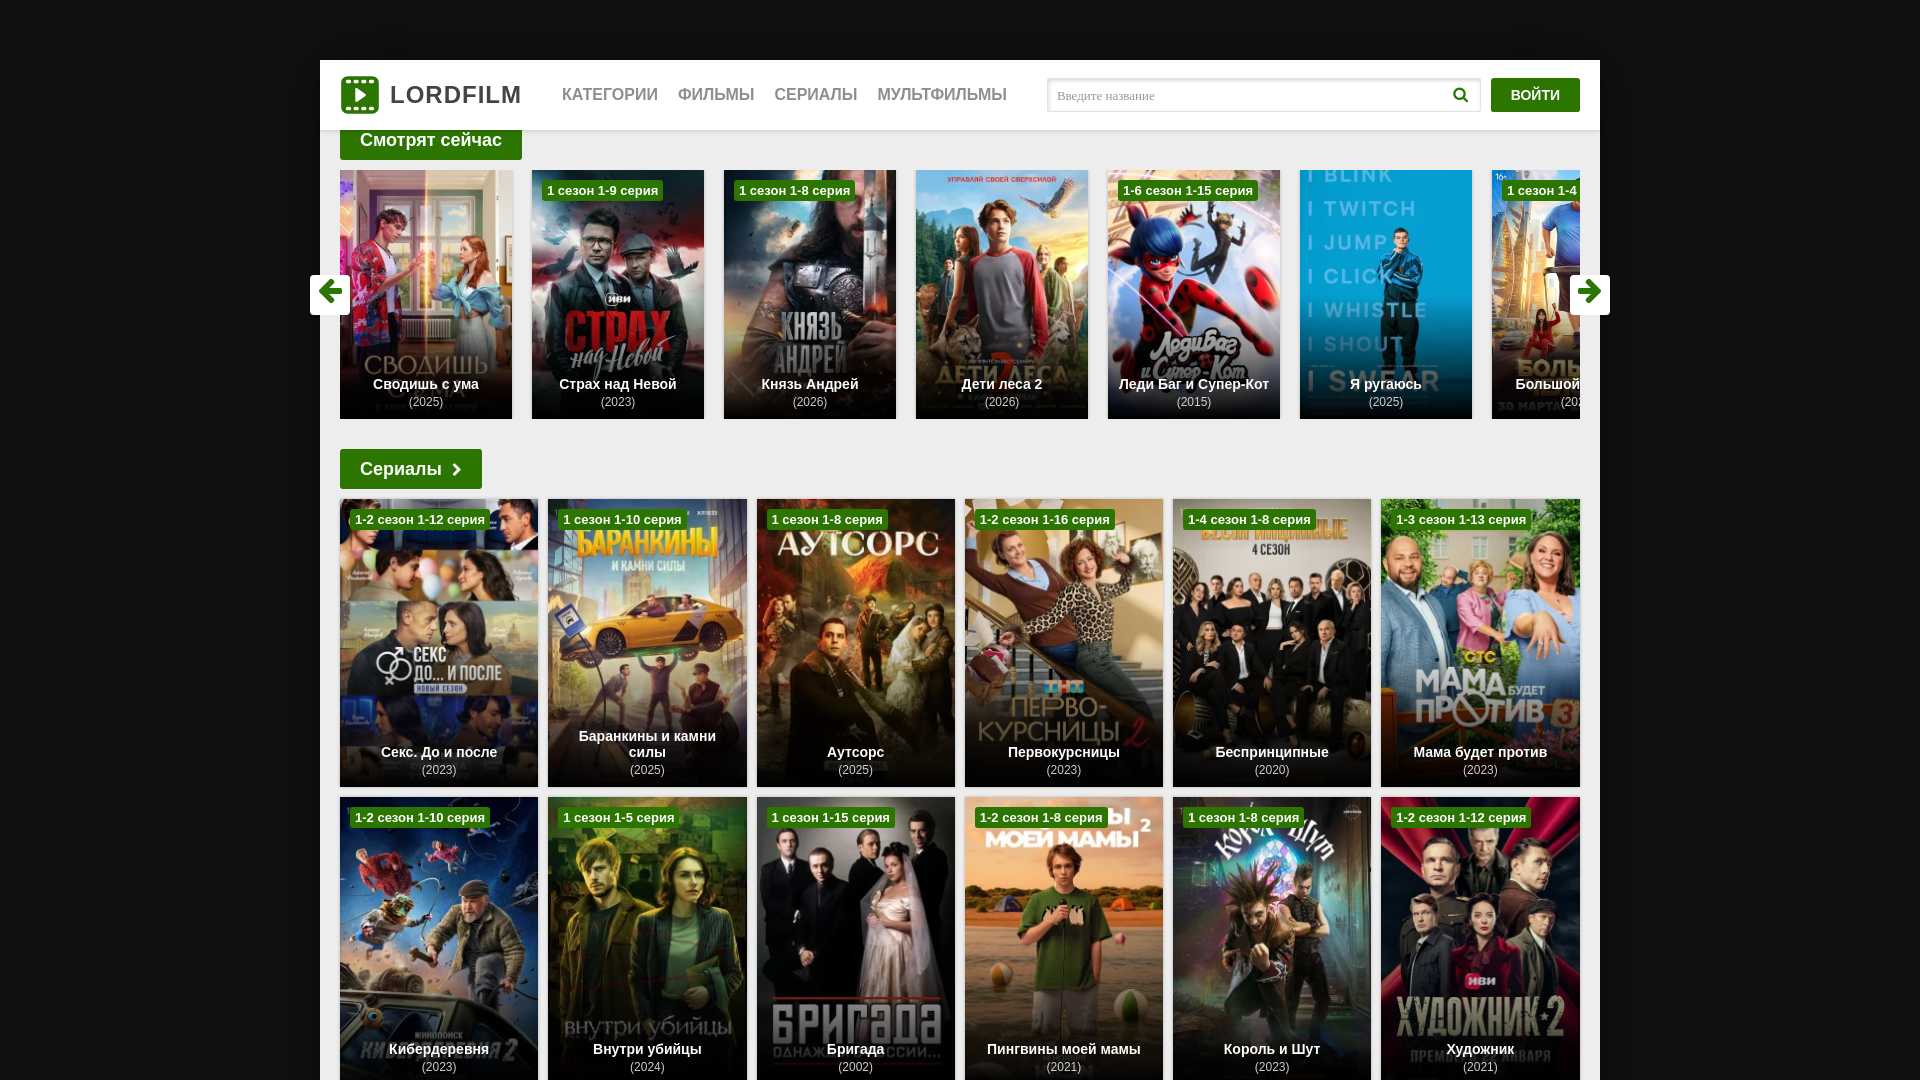Click '1 сезон 1-10 серия' badge
Image resolution: width=1920 pixels, height=1080 pixels.
click(x=622, y=520)
